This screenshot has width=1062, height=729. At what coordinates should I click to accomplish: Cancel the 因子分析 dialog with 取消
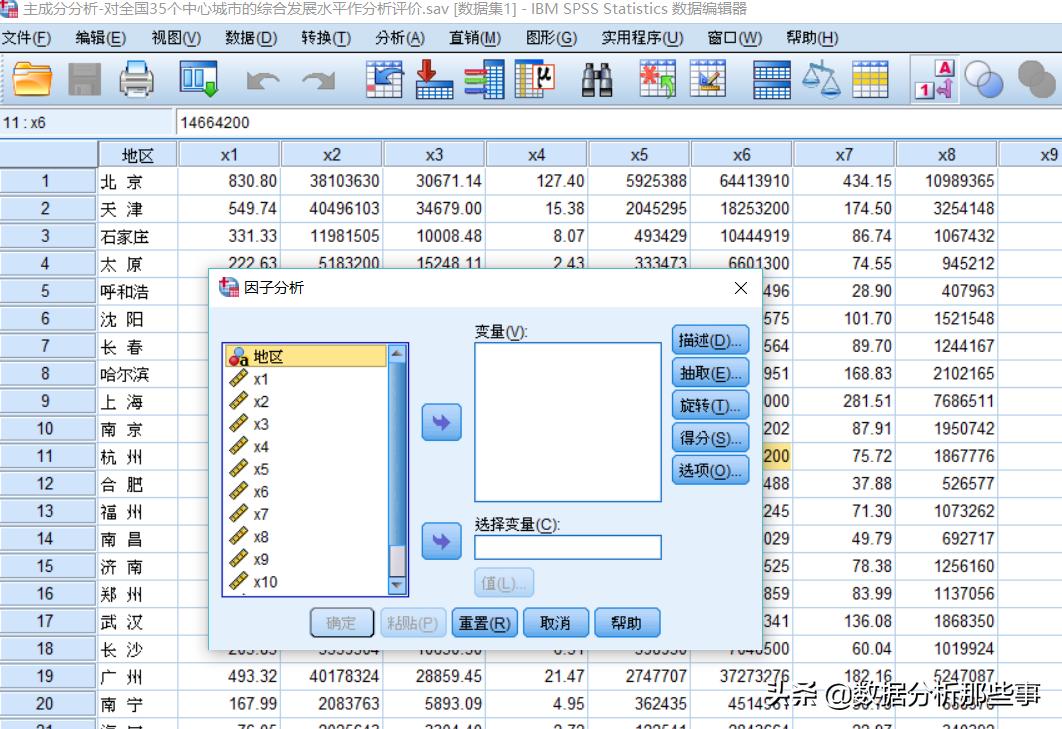(555, 622)
